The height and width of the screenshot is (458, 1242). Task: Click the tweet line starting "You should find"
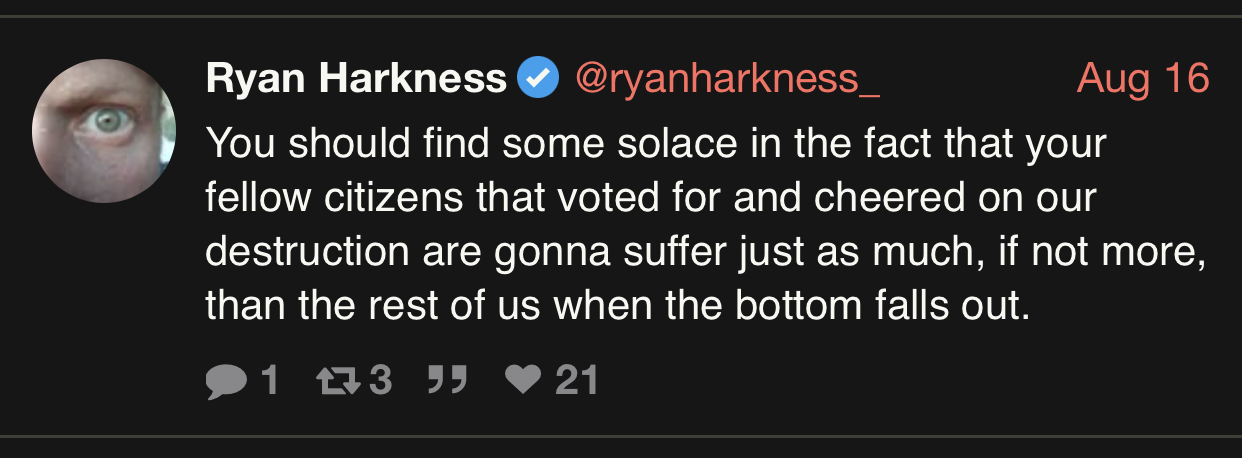[x=655, y=144]
